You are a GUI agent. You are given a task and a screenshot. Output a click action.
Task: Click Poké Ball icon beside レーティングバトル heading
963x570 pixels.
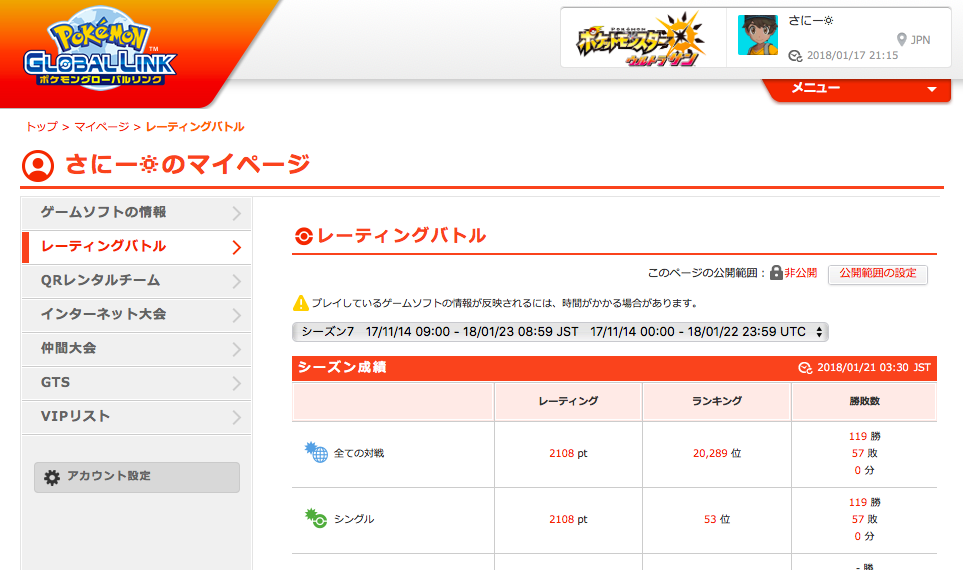point(303,236)
